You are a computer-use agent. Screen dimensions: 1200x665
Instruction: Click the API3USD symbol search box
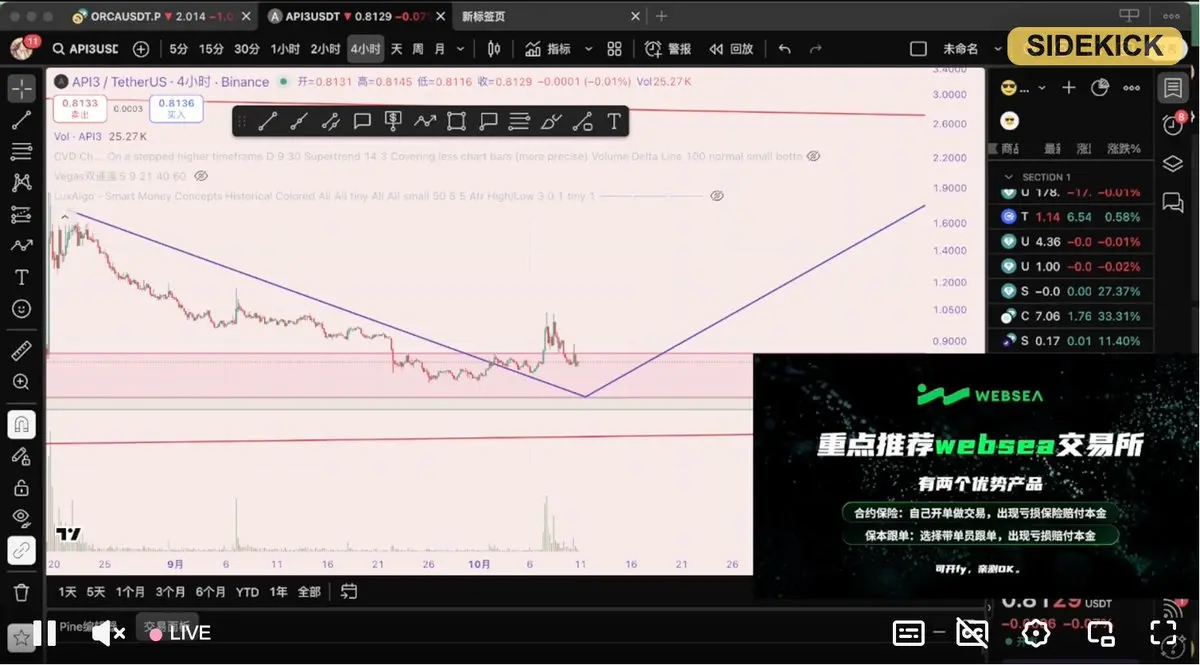(x=85, y=49)
